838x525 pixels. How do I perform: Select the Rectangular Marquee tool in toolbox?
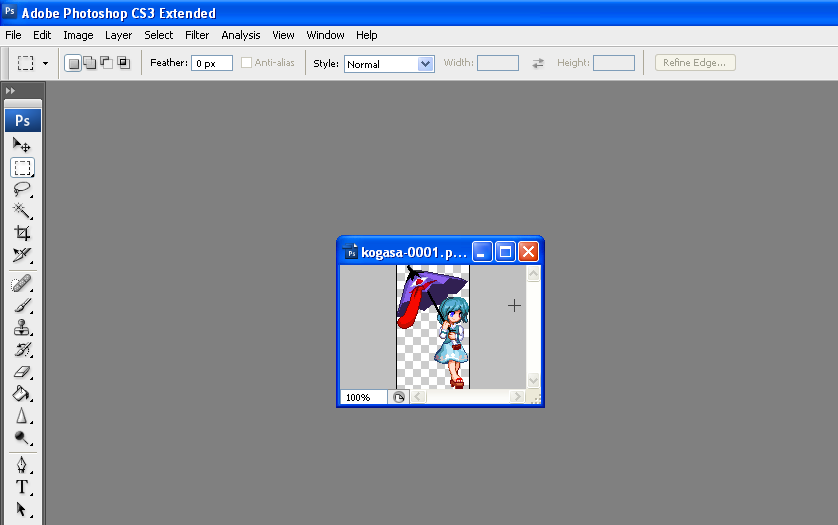22,167
